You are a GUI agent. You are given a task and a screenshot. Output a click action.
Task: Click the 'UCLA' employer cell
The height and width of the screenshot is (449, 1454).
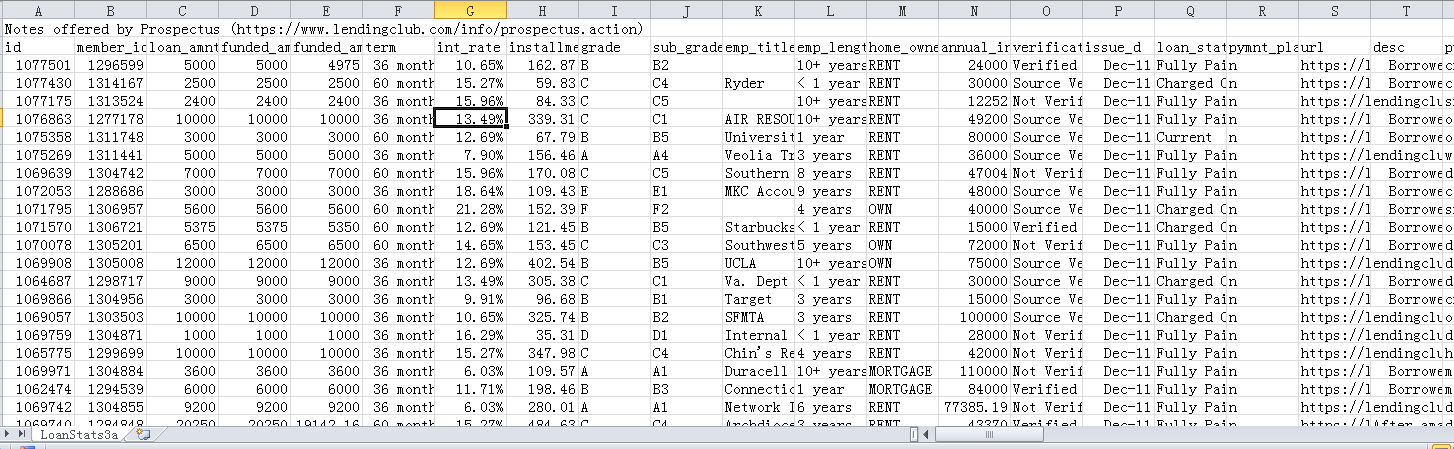[758, 263]
